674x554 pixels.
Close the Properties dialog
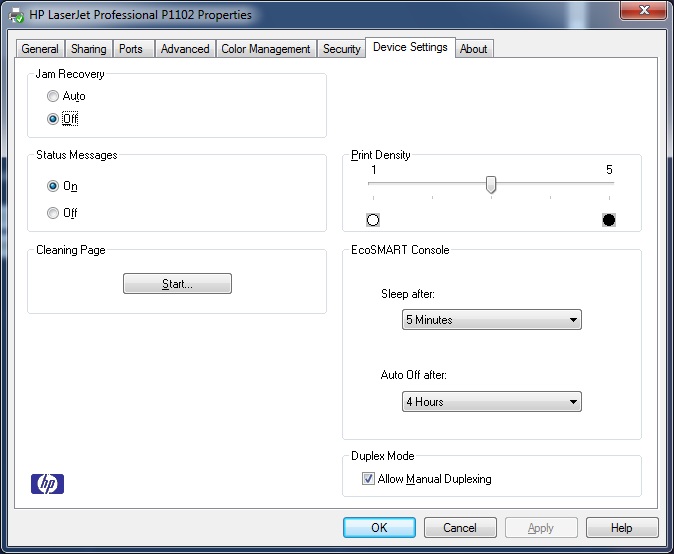(643, 10)
